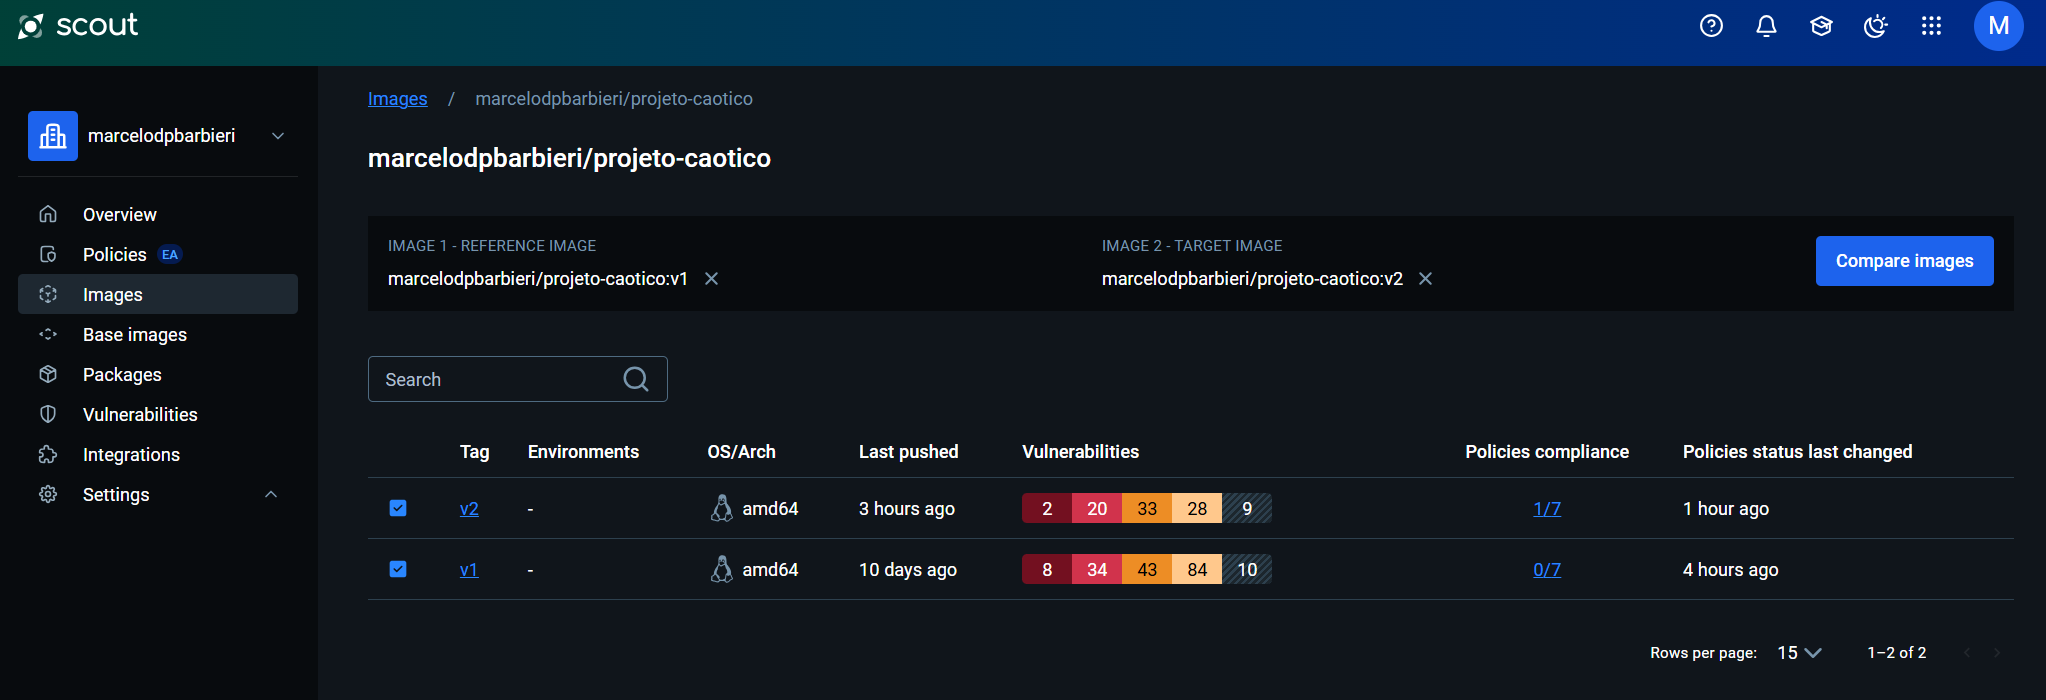Click the user avatar M

pos(1998,26)
